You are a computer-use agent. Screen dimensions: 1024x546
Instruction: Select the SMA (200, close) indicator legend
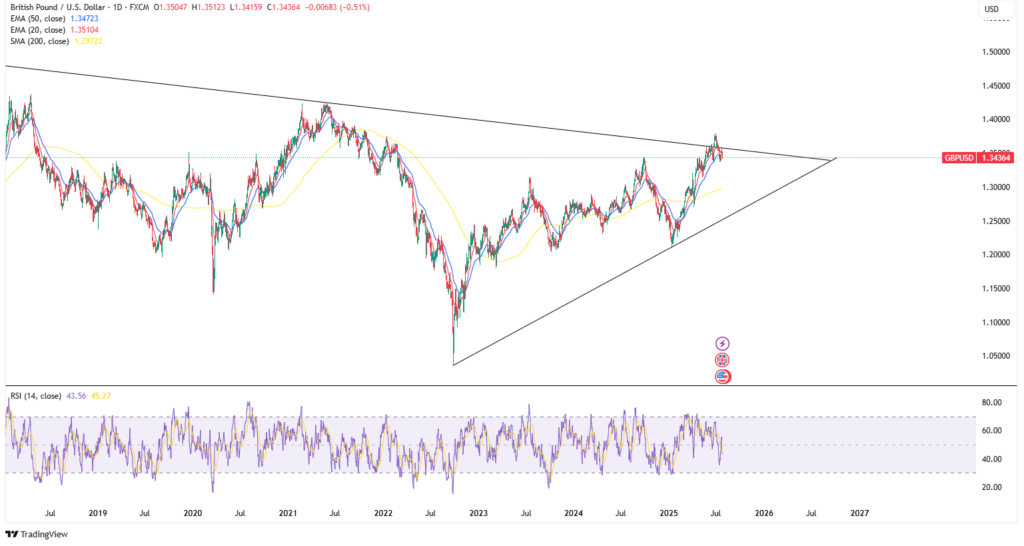pyautogui.click(x=39, y=40)
